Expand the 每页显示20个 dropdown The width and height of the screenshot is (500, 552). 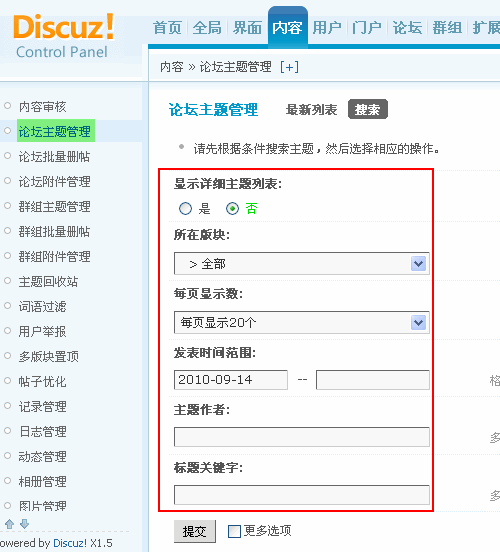click(x=302, y=322)
